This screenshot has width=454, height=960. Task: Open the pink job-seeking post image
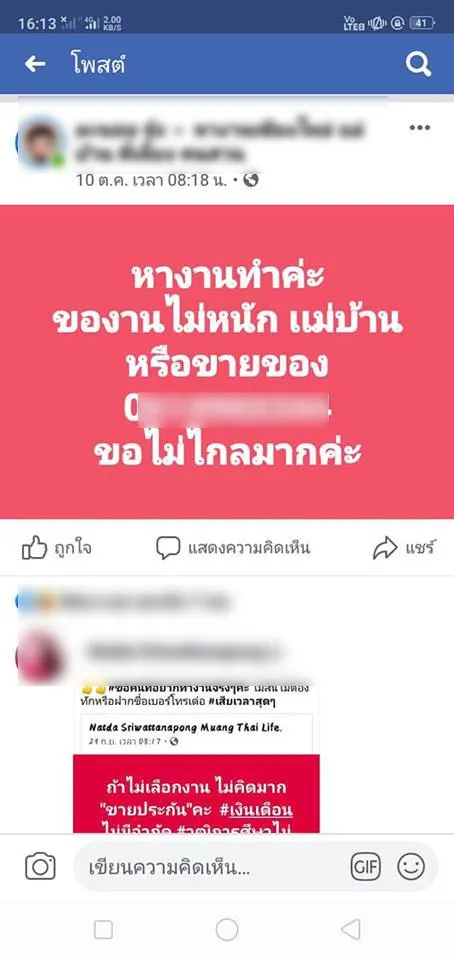point(227,362)
